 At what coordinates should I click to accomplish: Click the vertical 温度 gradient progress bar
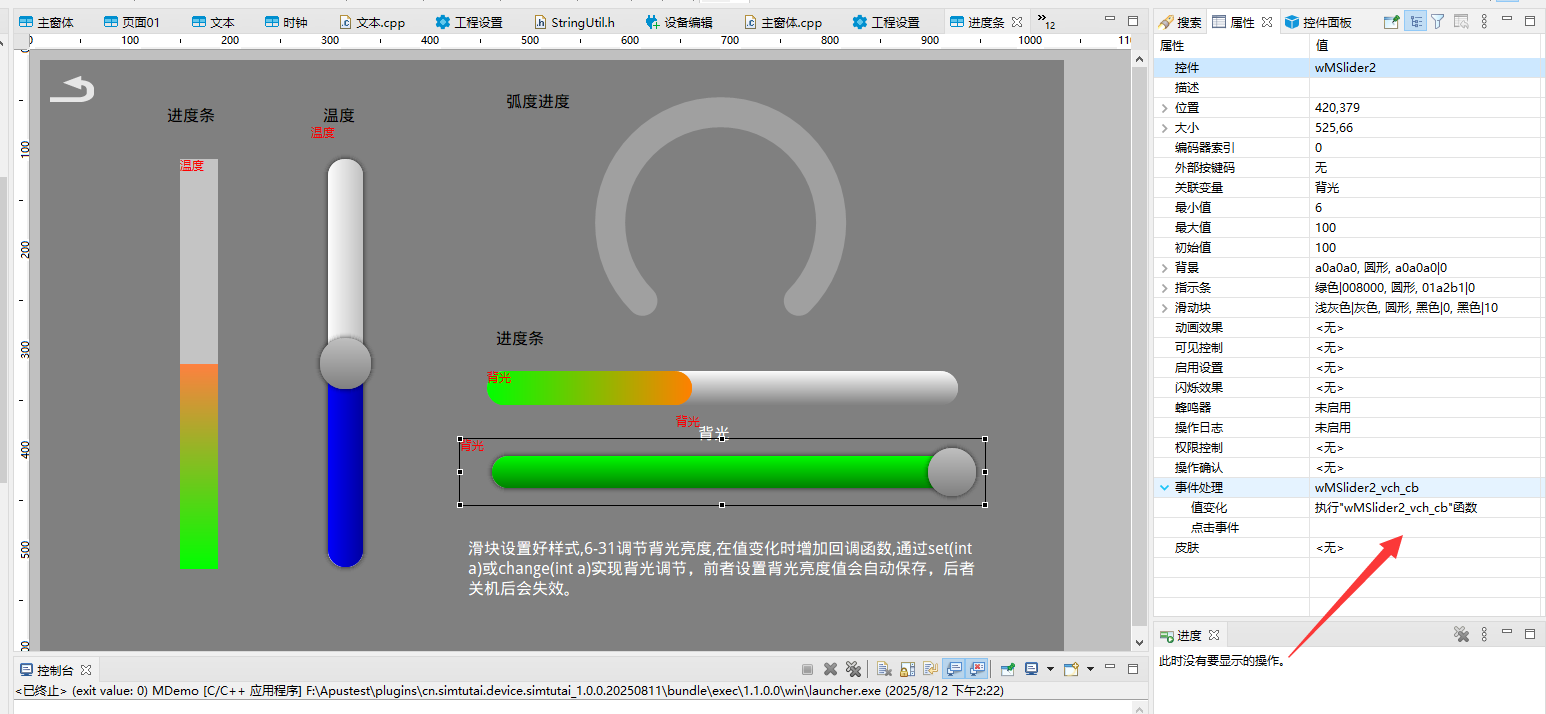click(199, 364)
